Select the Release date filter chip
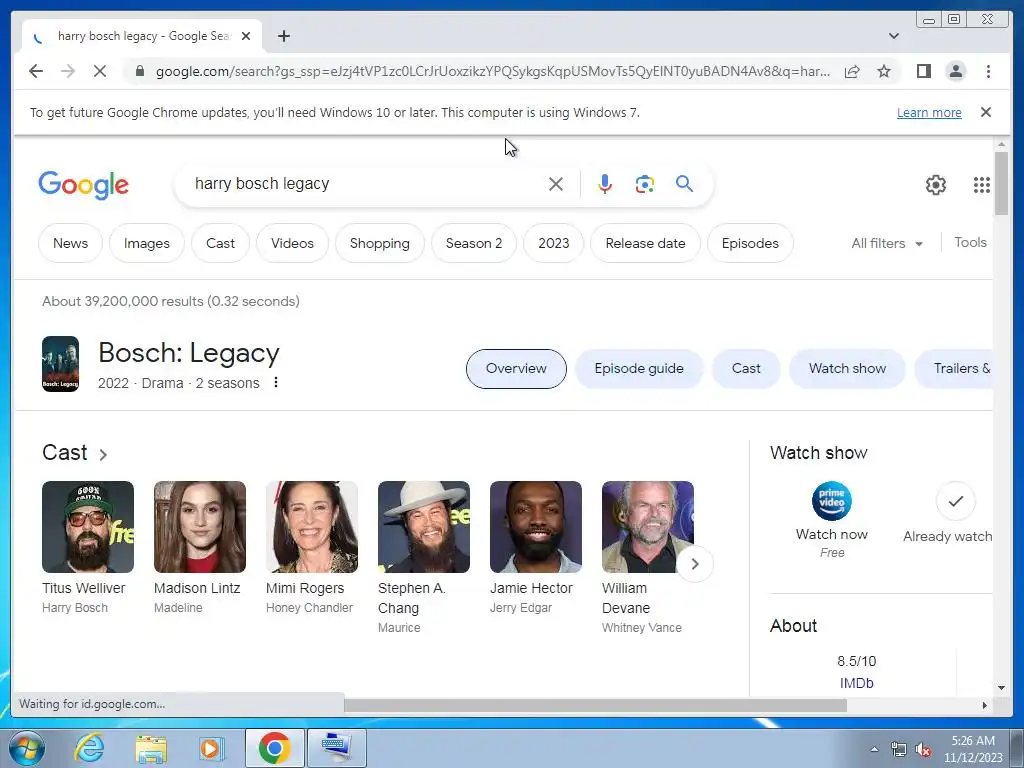1024x768 pixels. click(645, 243)
